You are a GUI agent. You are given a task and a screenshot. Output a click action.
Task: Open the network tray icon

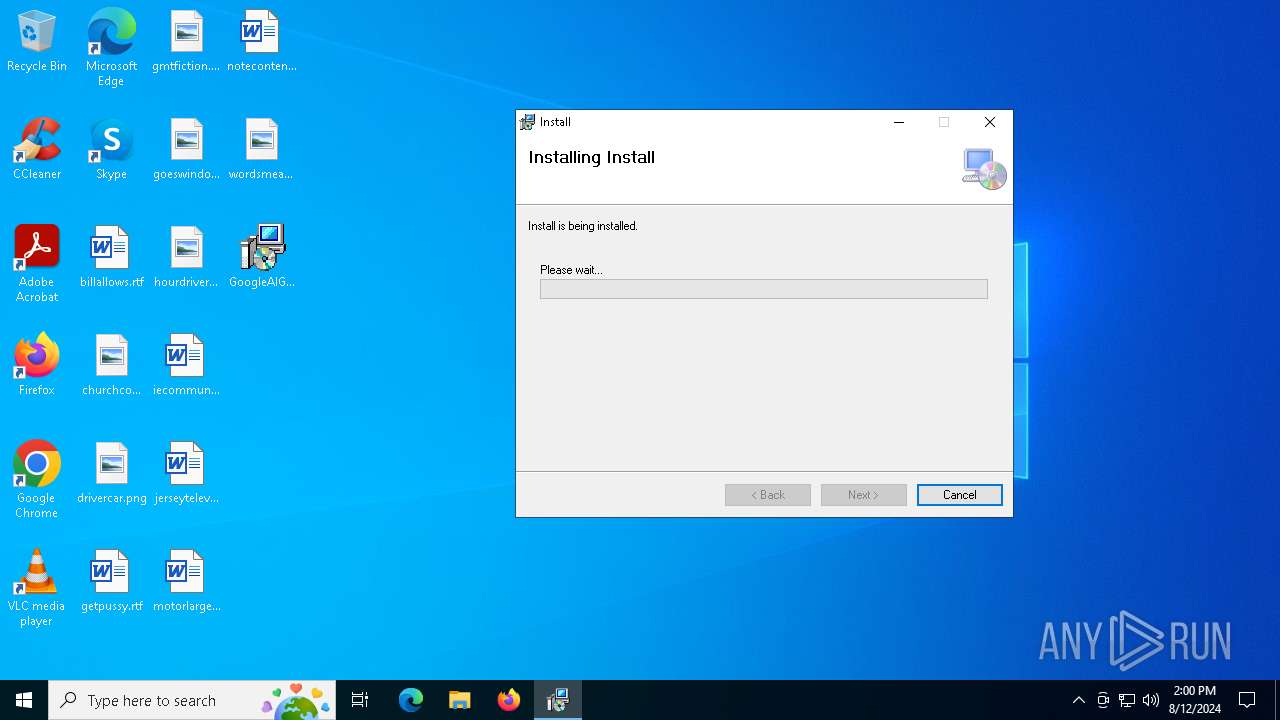click(1127, 700)
